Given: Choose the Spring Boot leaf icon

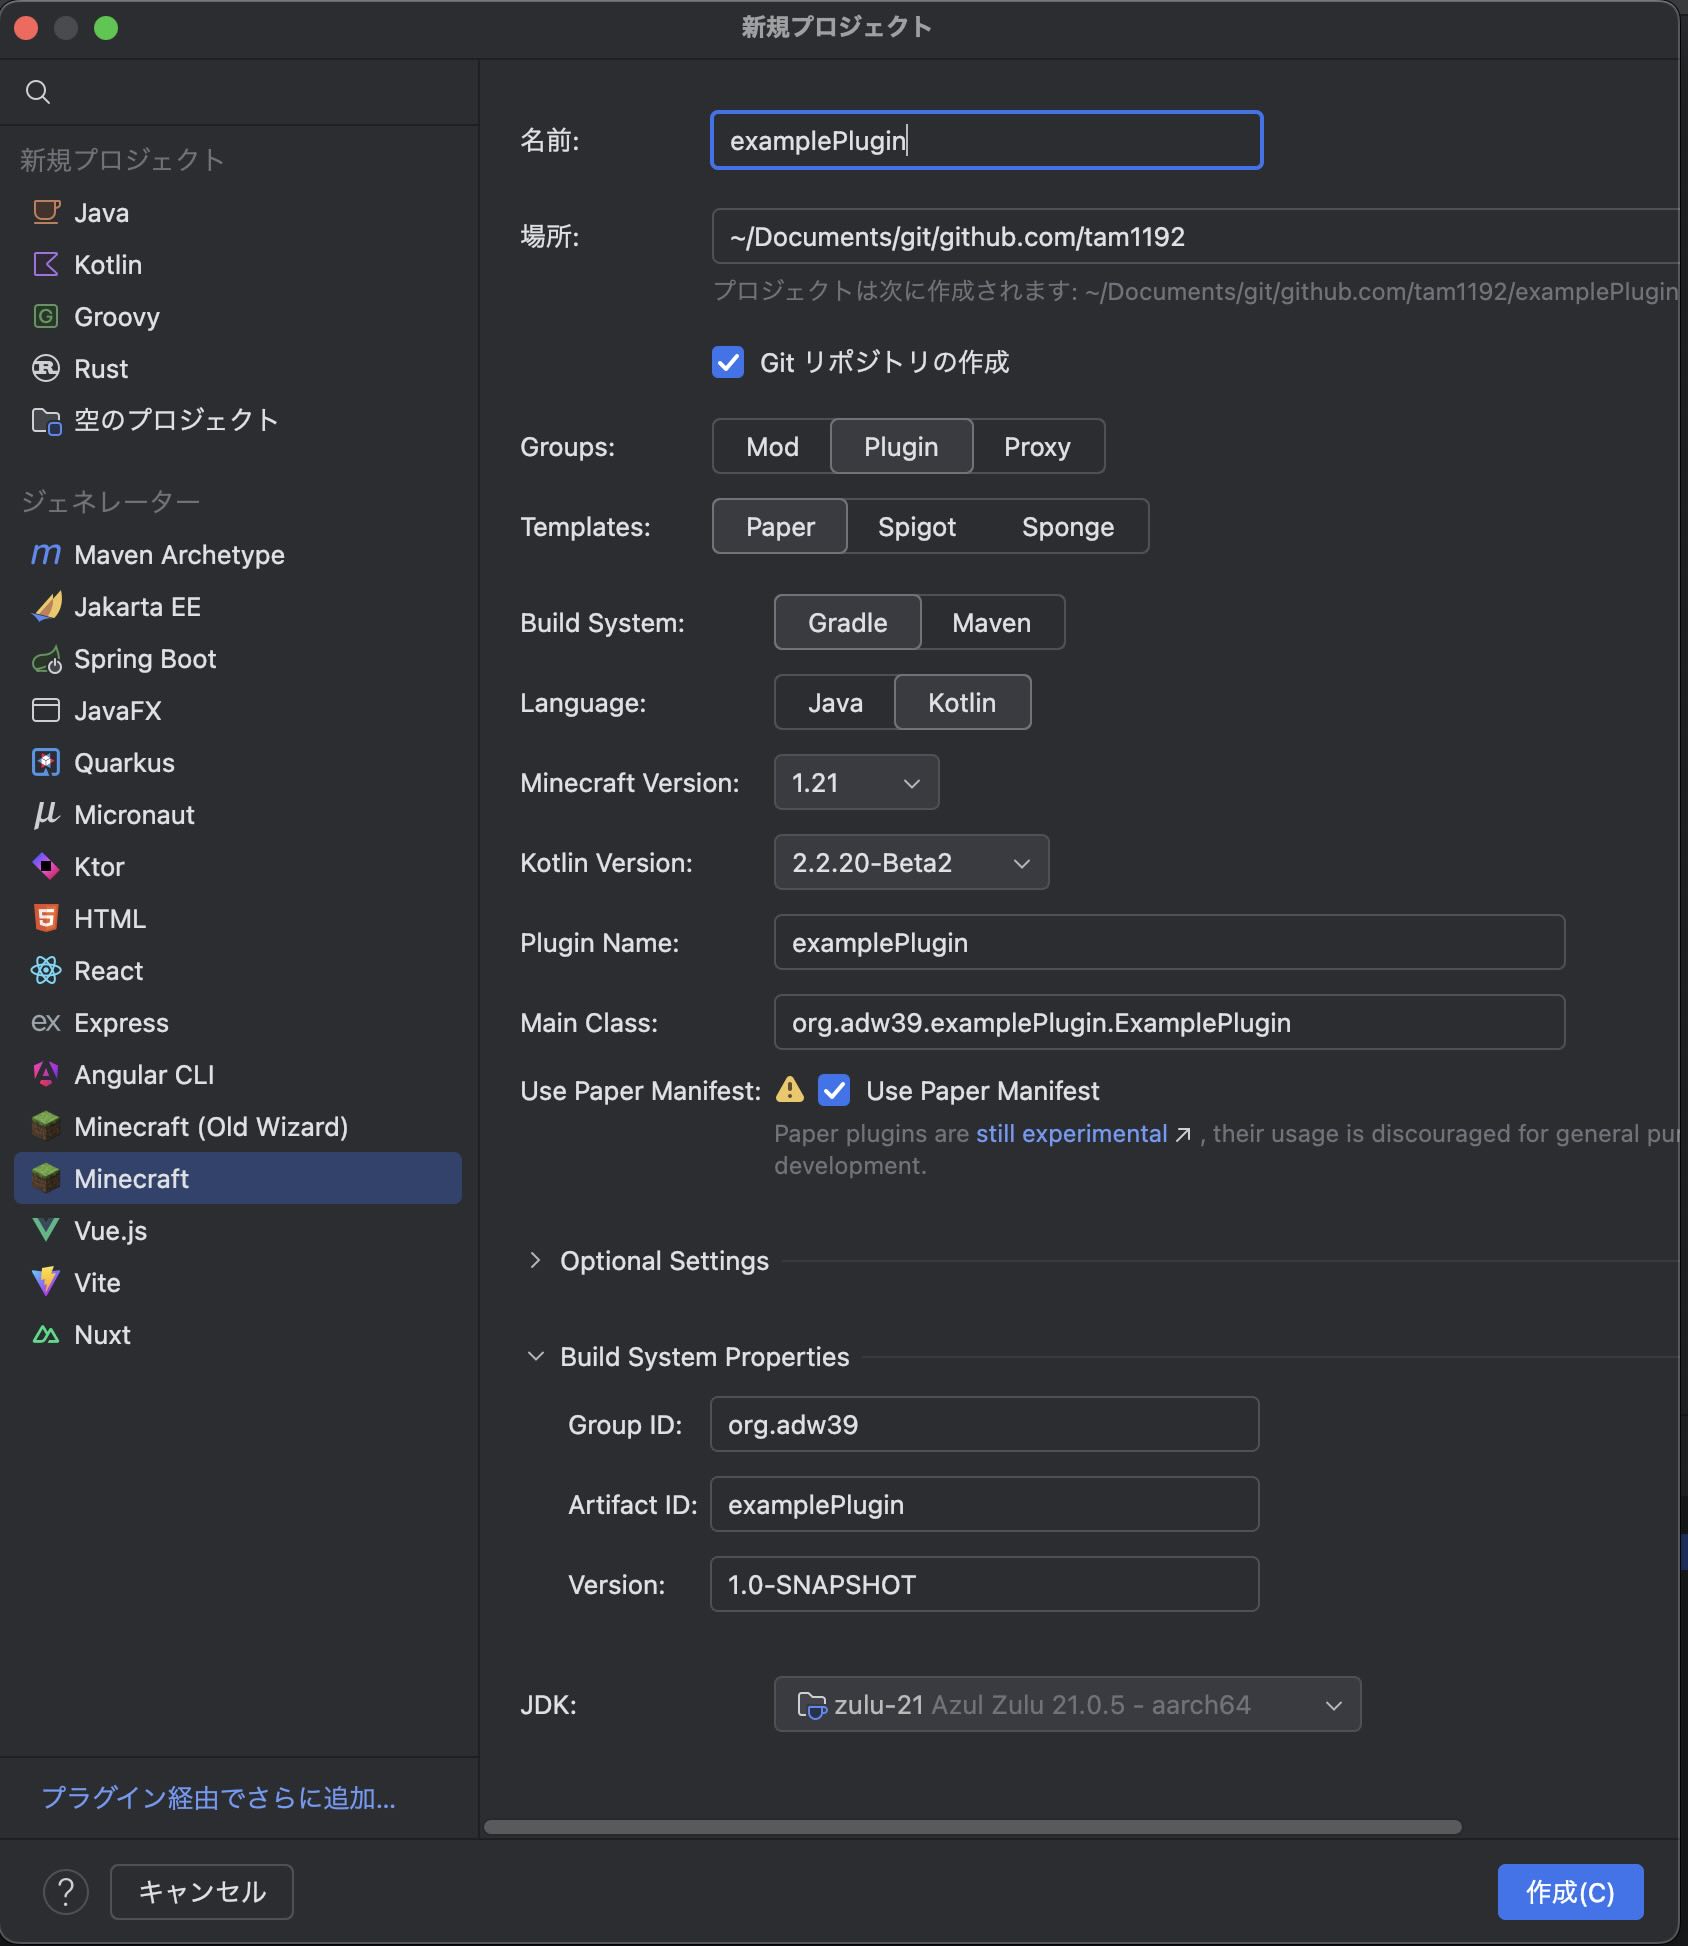Looking at the screenshot, I should pyautogui.click(x=46, y=658).
